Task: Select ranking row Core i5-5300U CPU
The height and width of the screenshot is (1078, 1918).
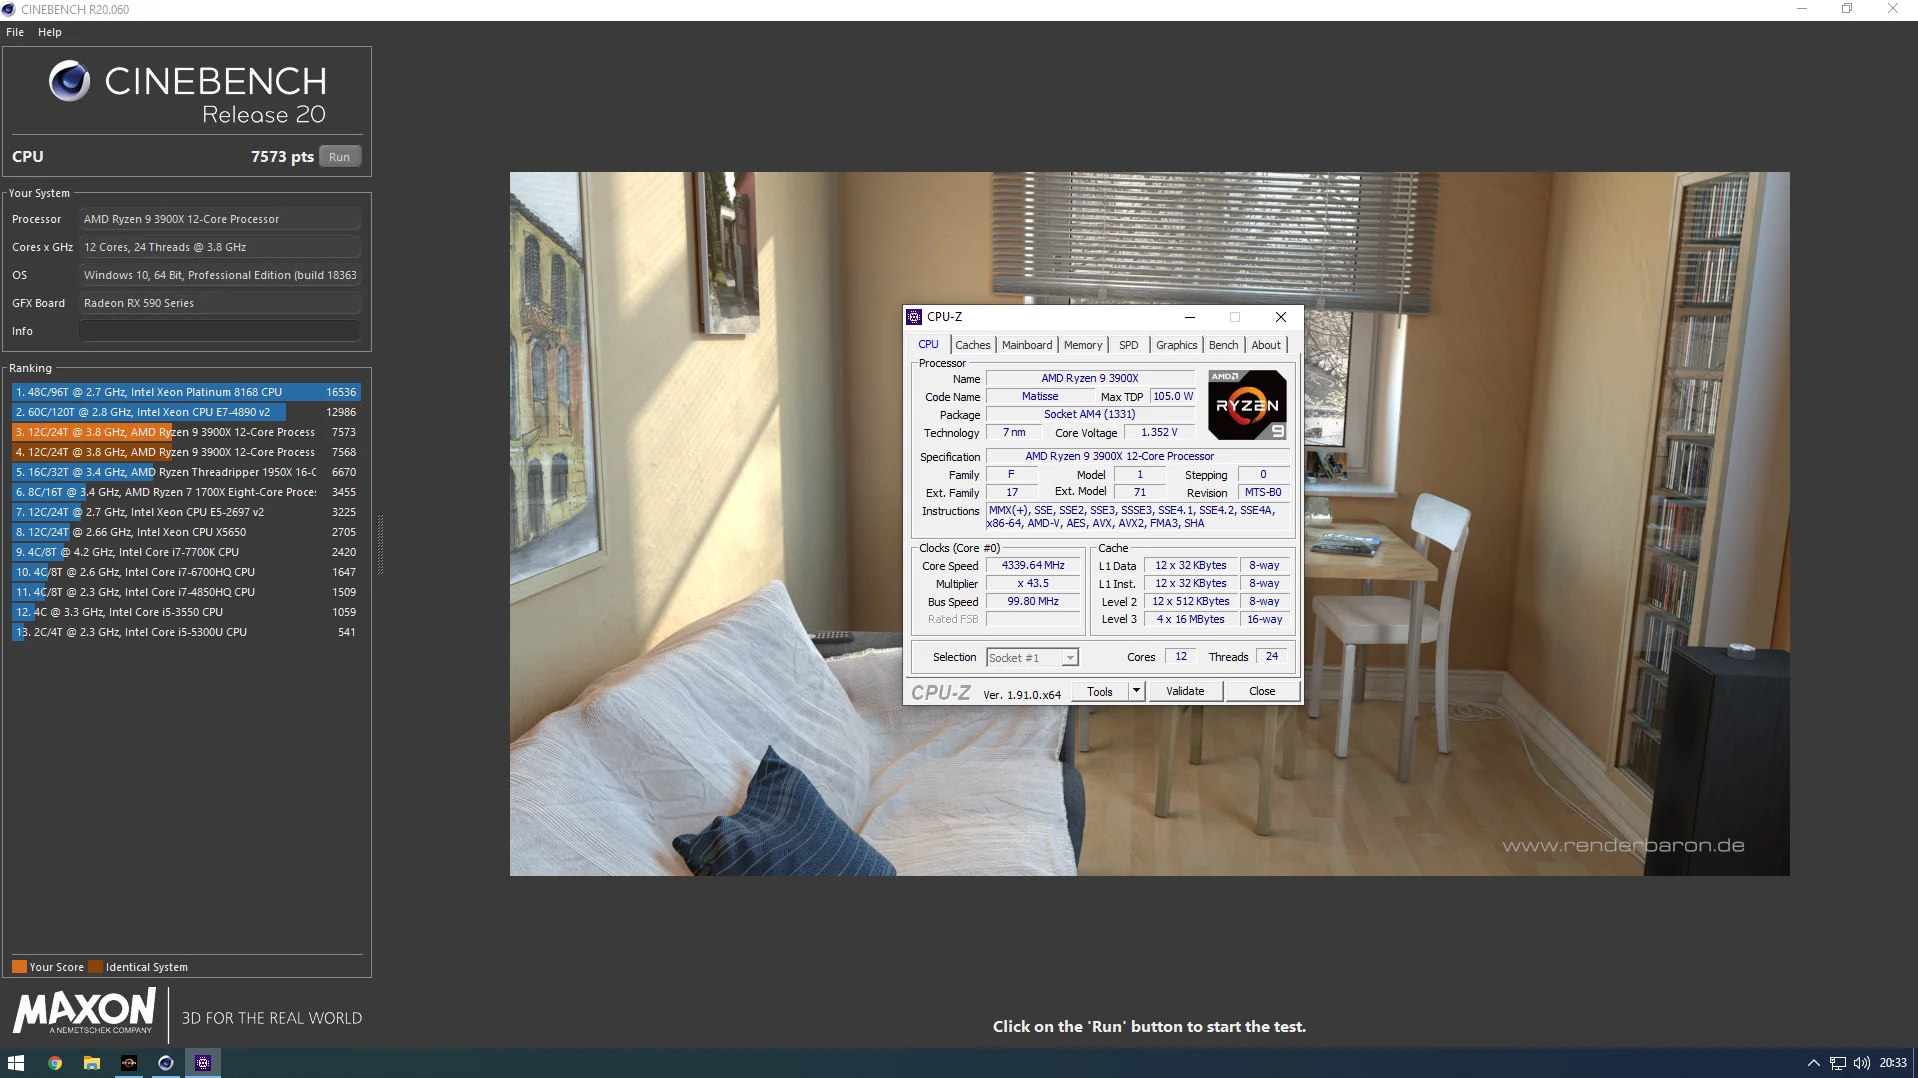Action: (186, 632)
